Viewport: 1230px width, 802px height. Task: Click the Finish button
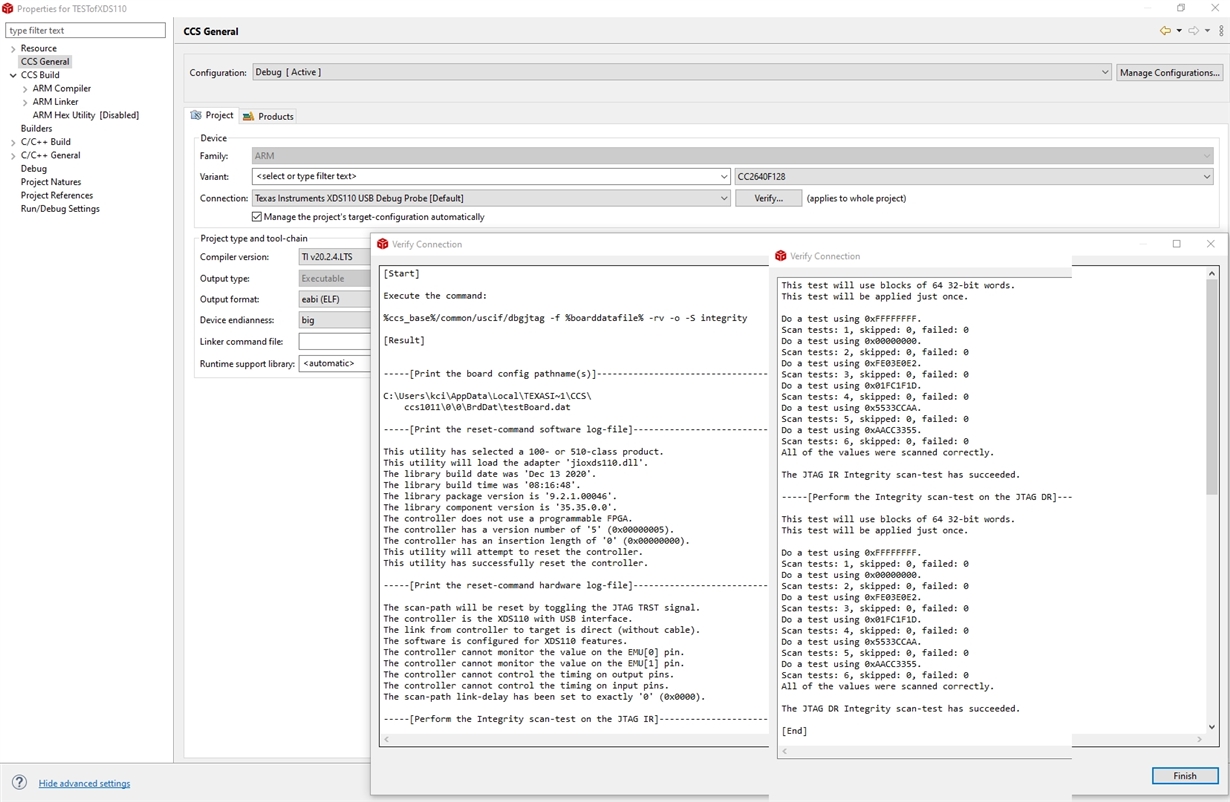1185,775
